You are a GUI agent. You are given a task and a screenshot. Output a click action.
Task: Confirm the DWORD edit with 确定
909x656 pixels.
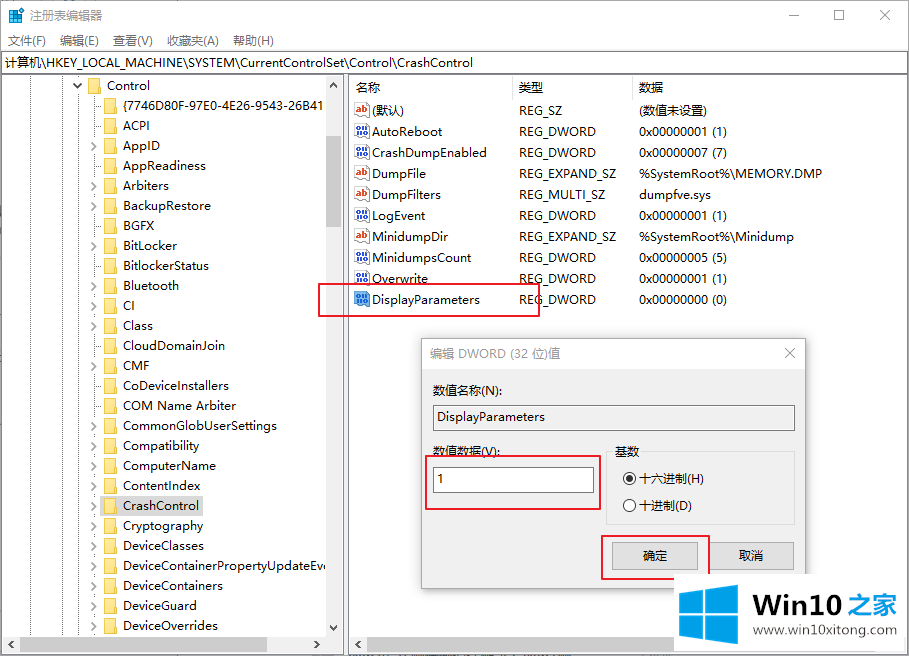coord(655,556)
